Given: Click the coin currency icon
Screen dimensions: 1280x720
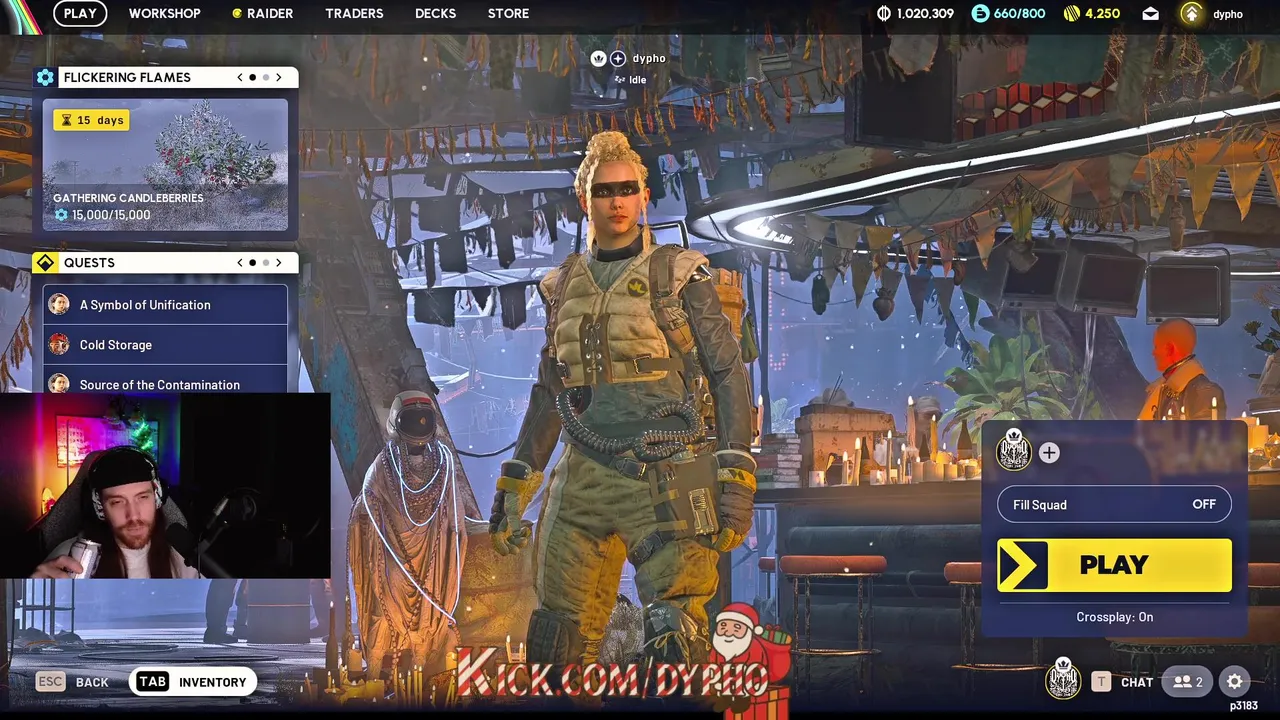Looking at the screenshot, I should tap(883, 13).
